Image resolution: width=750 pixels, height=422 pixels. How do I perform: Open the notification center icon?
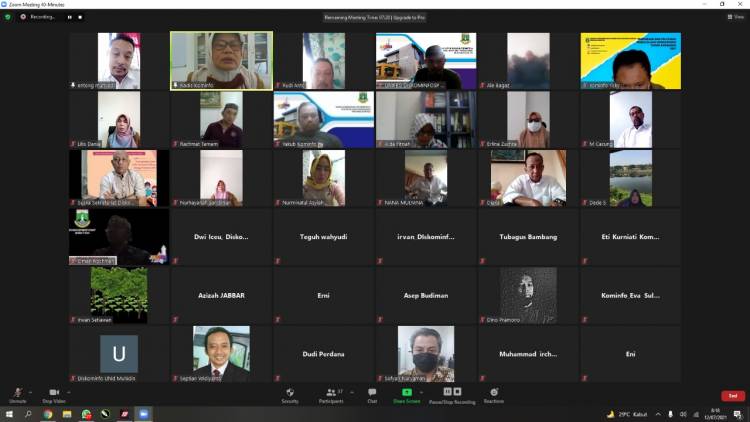click(x=738, y=414)
